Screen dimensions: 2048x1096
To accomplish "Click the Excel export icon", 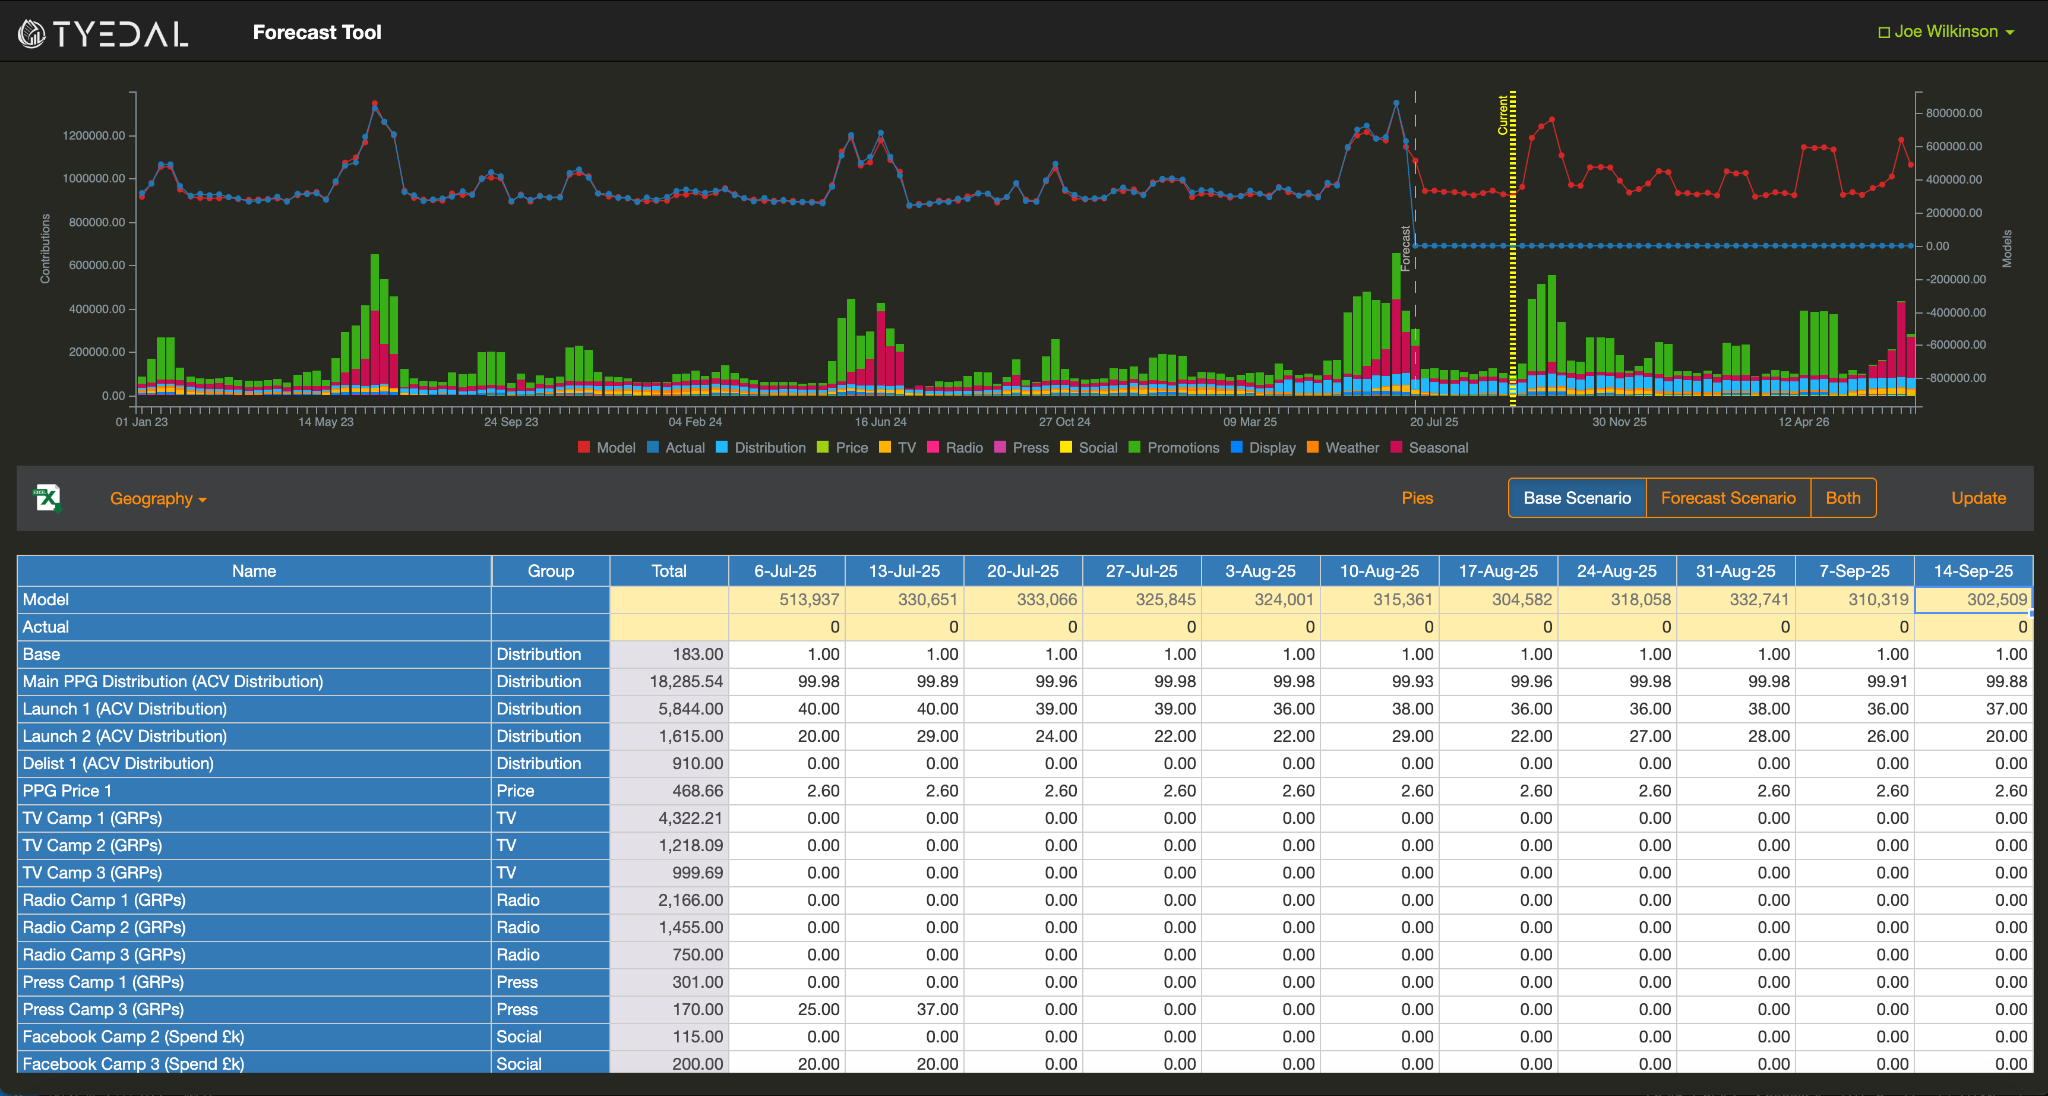I will [x=45, y=498].
